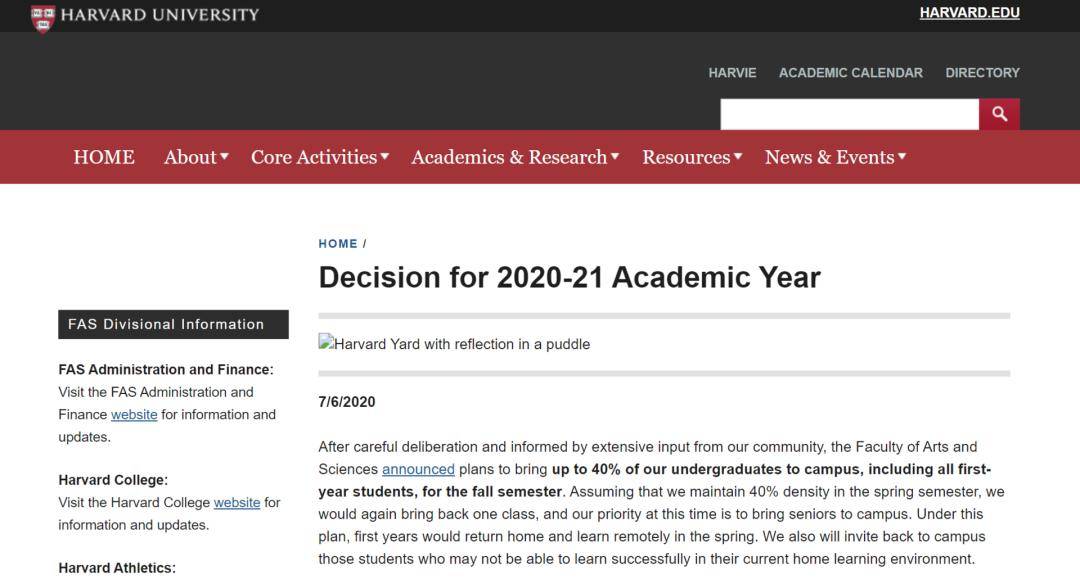1080x584 pixels.
Task: Click the Harvard University header title
Action: coord(159,15)
